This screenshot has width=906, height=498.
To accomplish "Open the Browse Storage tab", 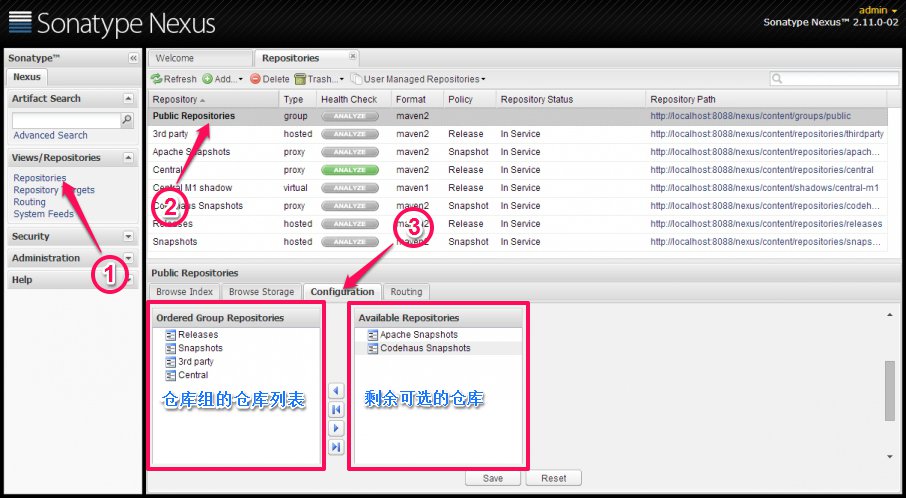I will pyautogui.click(x=262, y=292).
